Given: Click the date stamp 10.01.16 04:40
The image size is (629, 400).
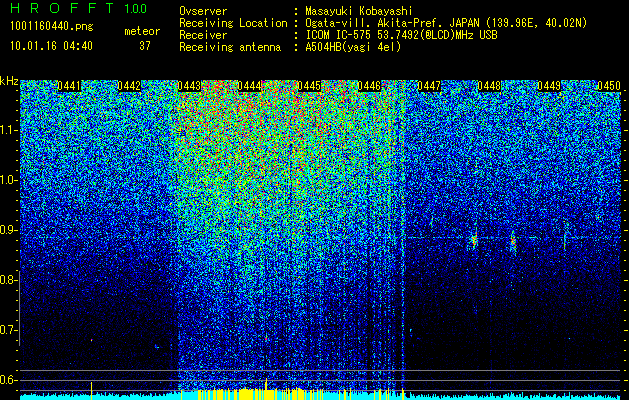Looking at the screenshot, I should click(51, 46).
